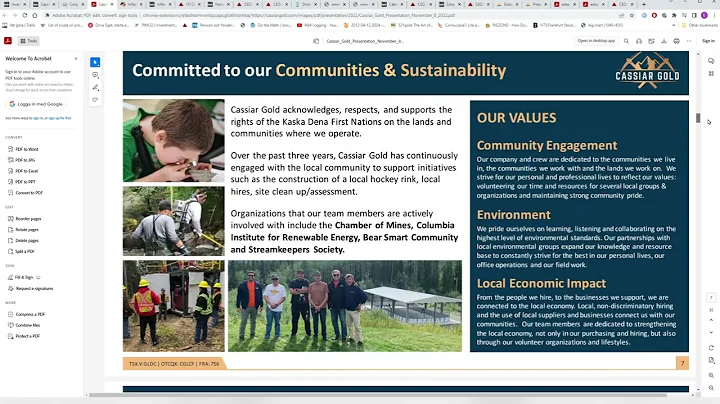720x404 pixels.
Task: Open the 'sign up for free' link
Action: (60, 118)
